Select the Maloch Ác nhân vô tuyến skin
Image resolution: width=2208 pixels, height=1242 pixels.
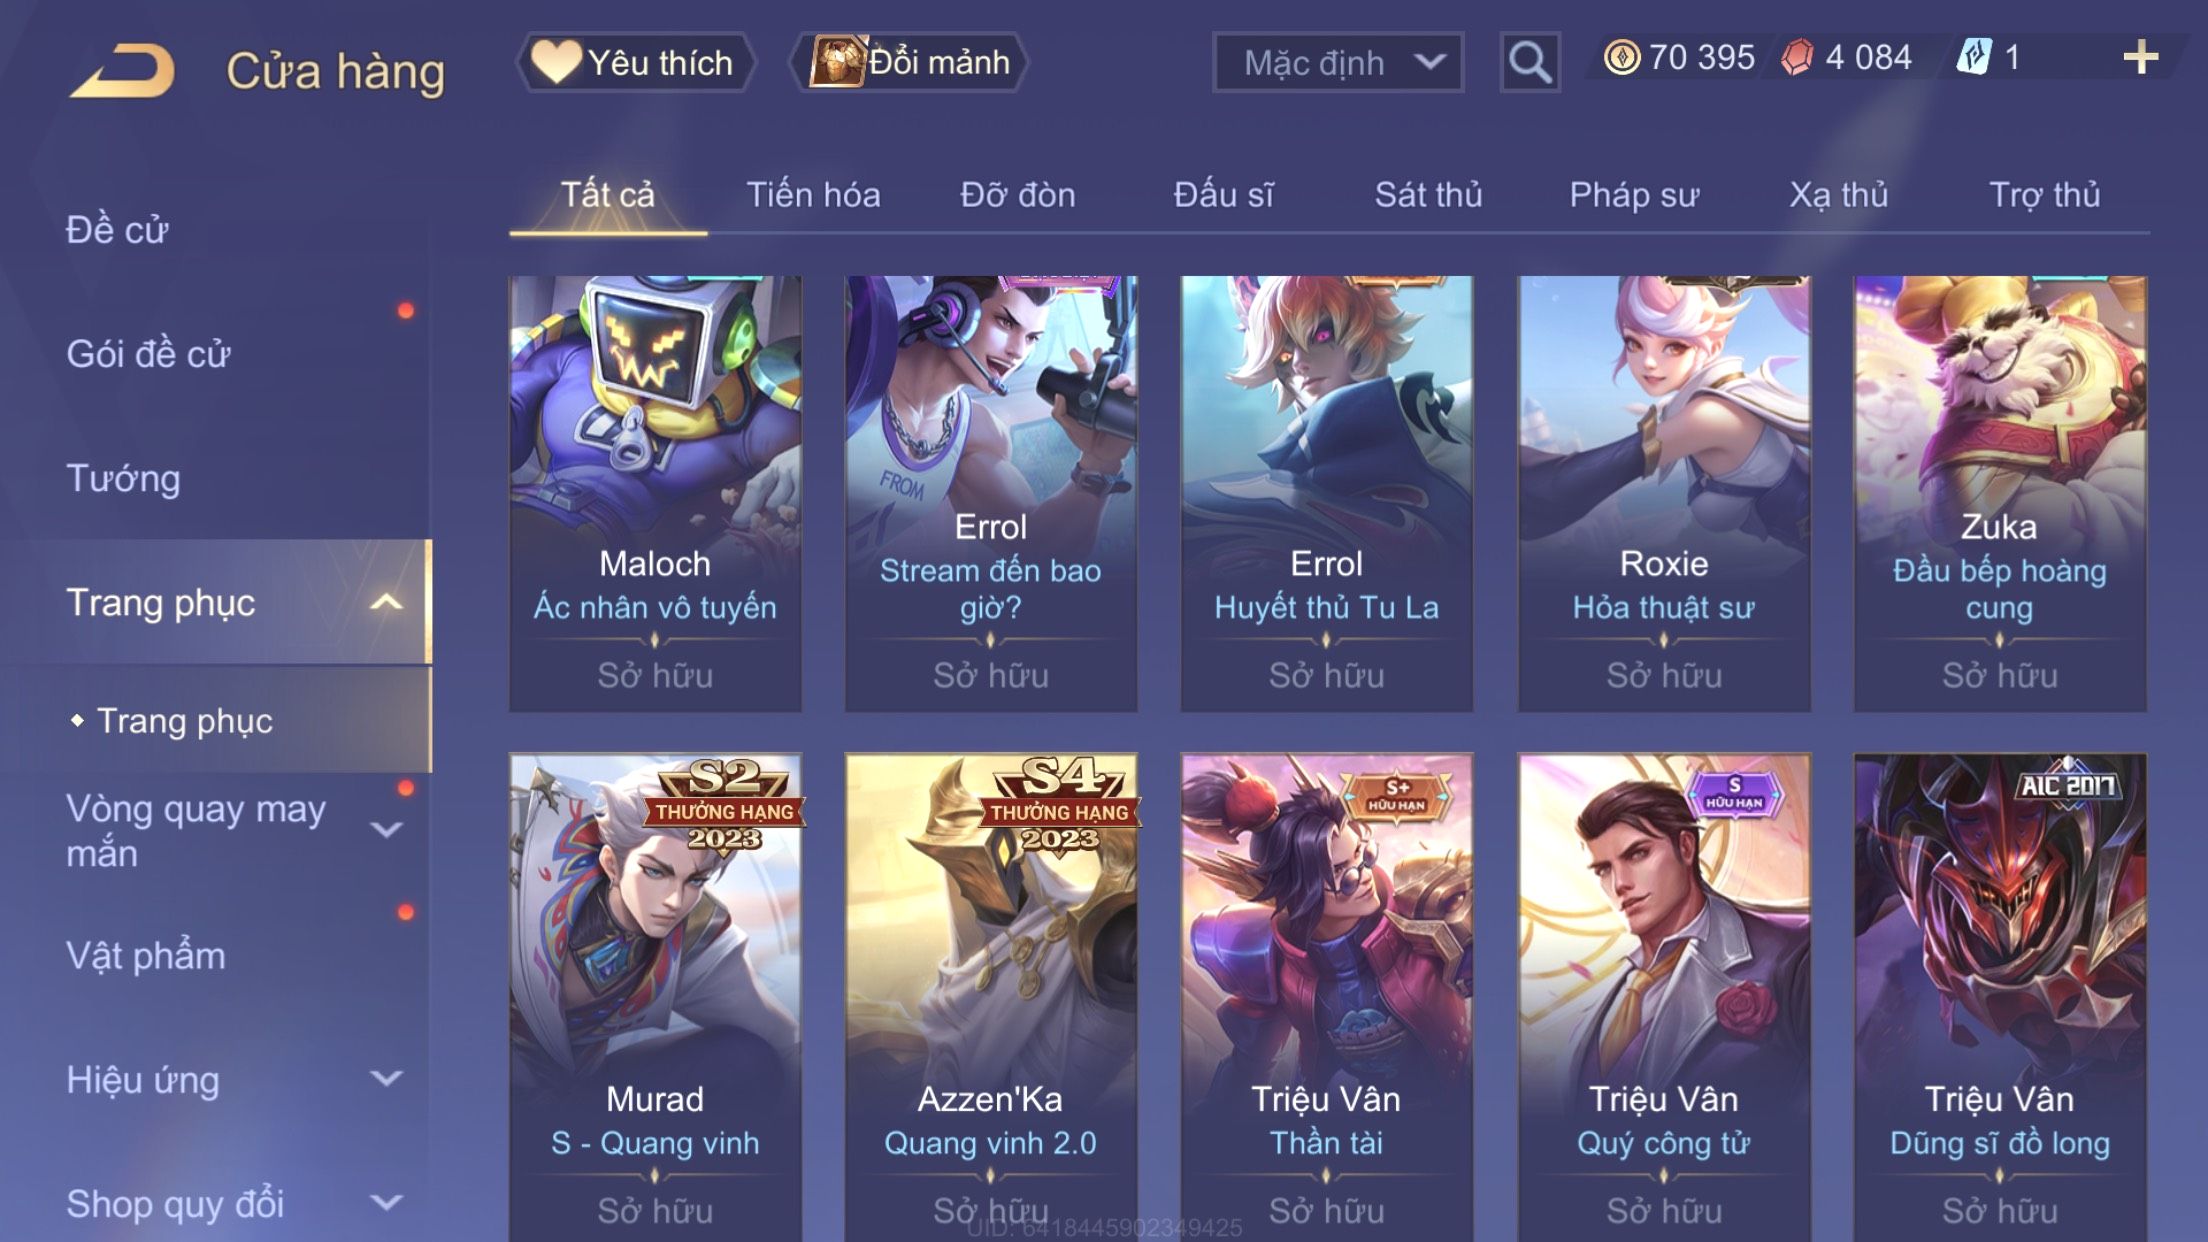655,494
